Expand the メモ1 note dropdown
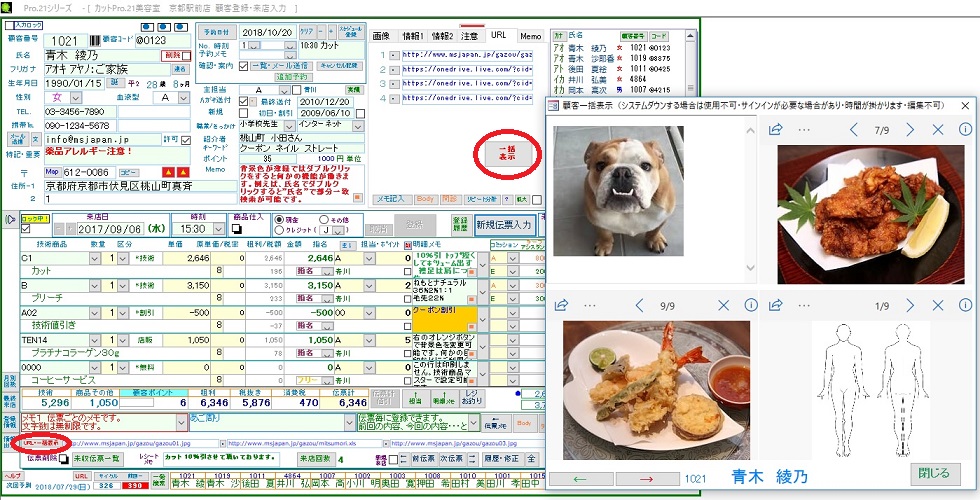Viewport: 980px width, 500px height. point(181,422)
